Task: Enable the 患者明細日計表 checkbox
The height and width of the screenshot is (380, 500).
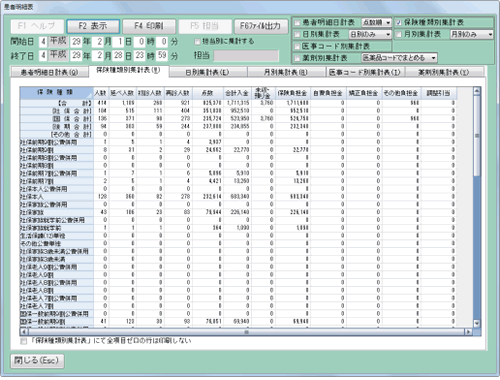Action: point(297,23)
